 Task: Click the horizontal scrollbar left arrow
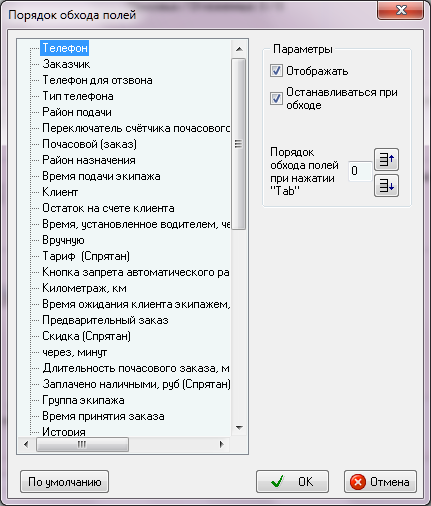26,444
